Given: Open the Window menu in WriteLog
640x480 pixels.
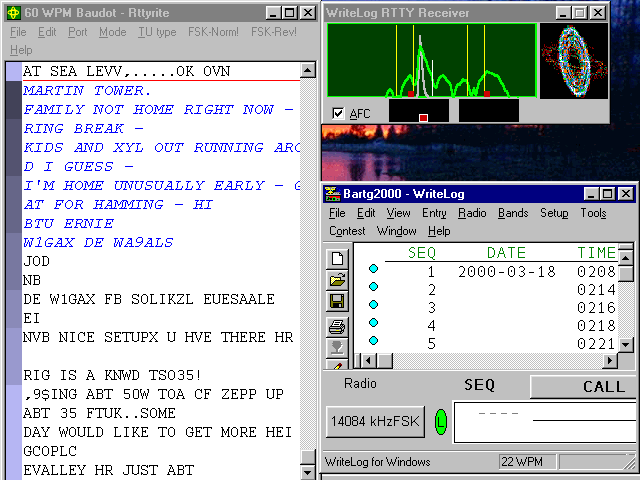Looking at the screenshot, I should coord(397,231).
